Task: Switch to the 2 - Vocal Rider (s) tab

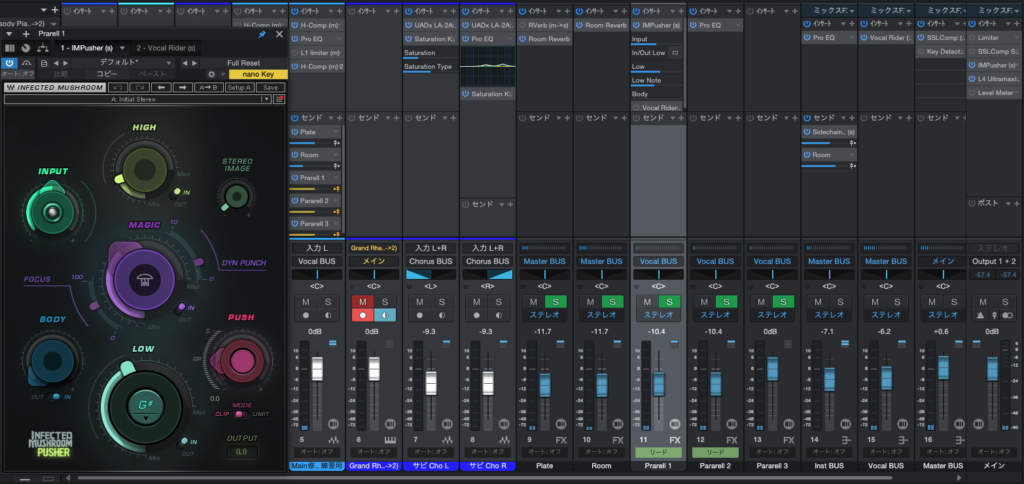Action: pyautogui.click(x=166, y=48)
